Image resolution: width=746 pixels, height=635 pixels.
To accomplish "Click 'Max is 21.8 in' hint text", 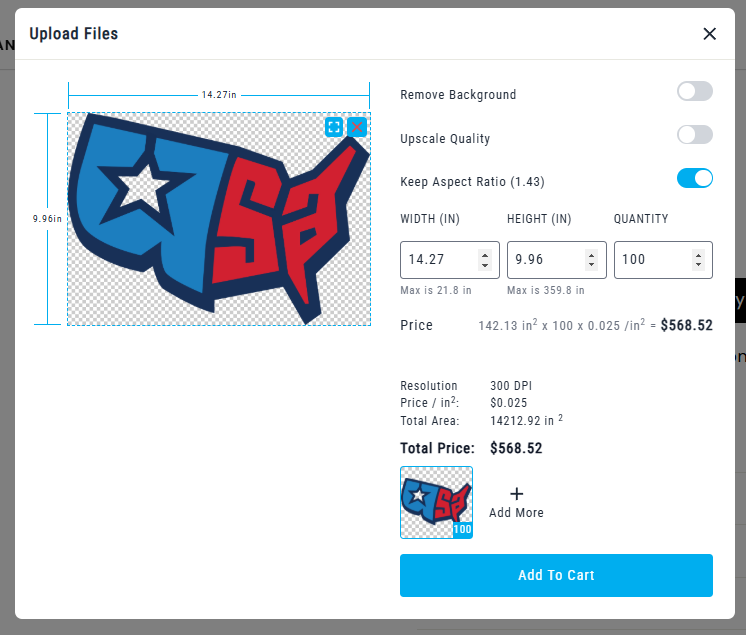I will tap(436, 290).
